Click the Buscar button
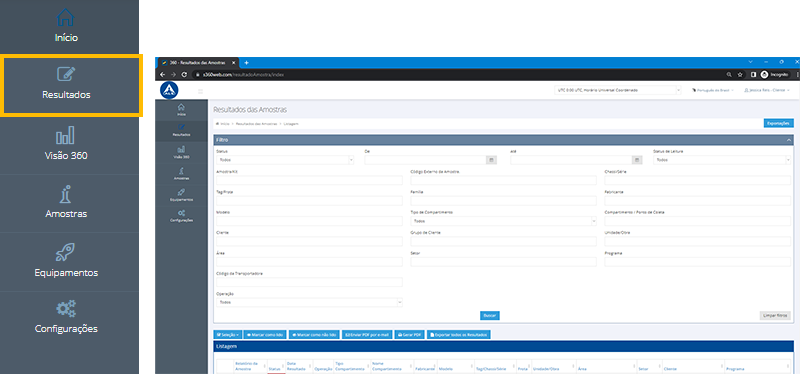This screenshot has height=374, width=800. point(490,316)
